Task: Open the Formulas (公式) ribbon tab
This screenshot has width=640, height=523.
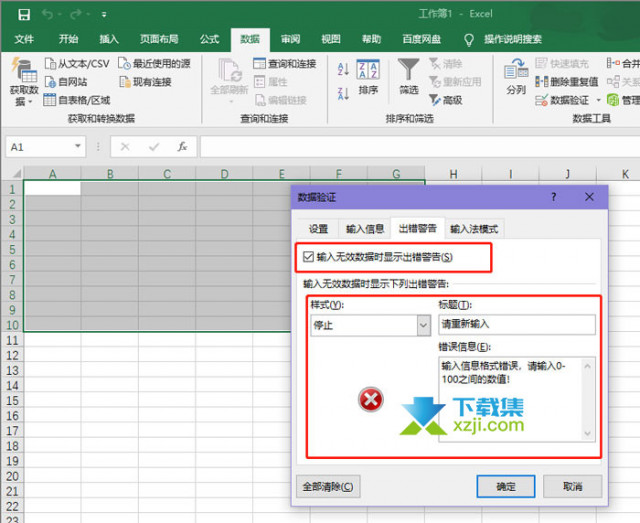Action: point(209,39)
